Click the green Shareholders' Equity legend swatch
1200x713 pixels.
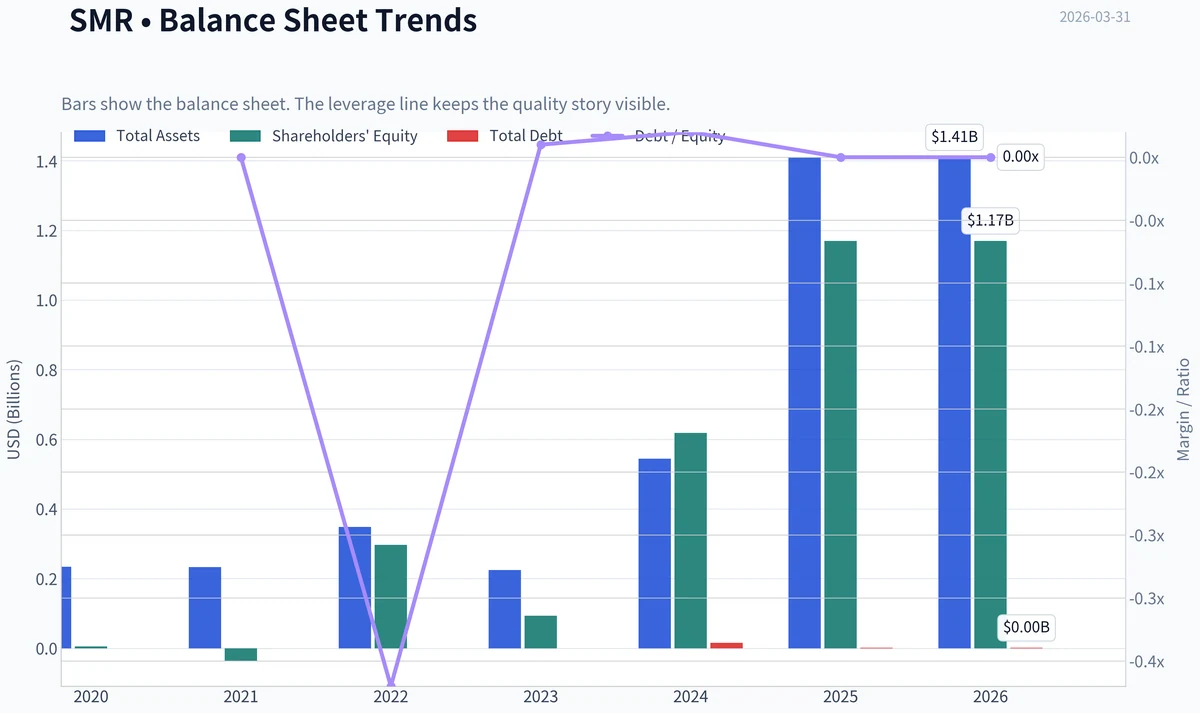[245, 136]
